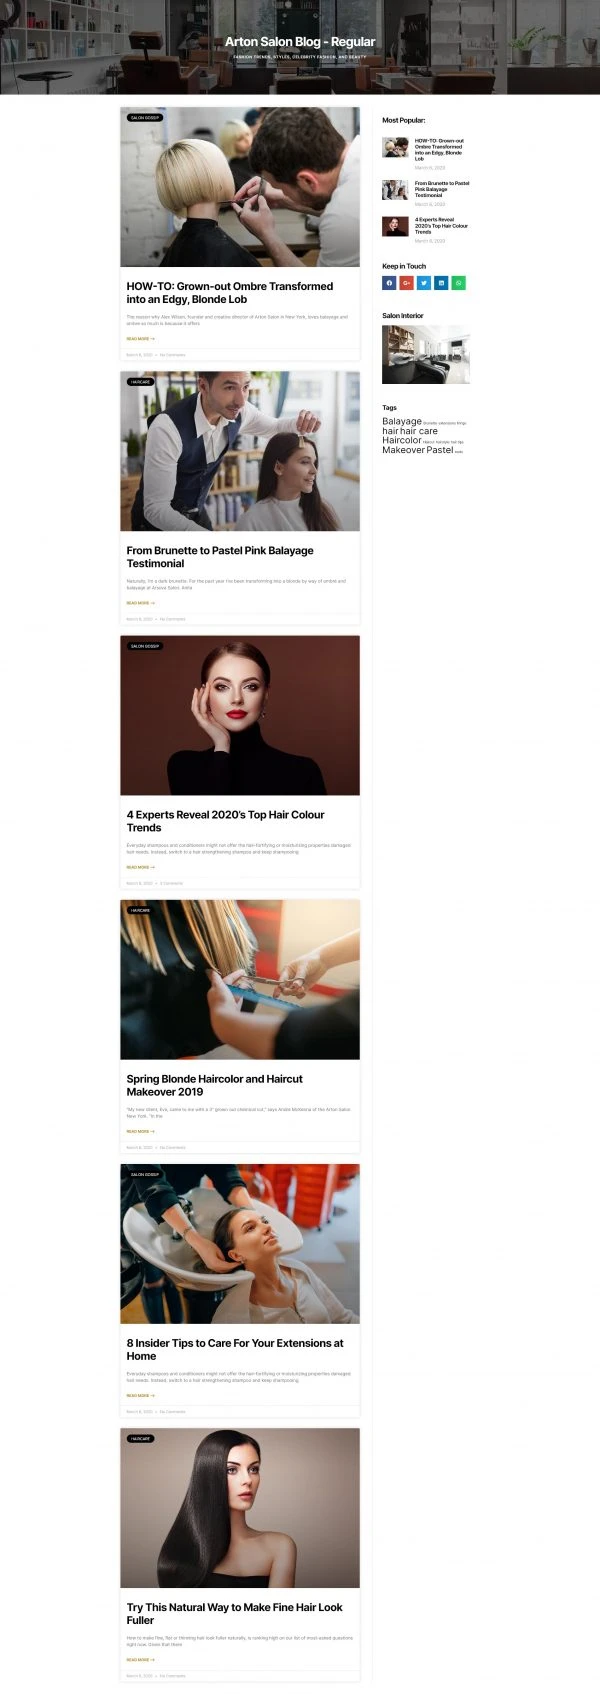Open the Google Plus social icon
The width and height of the screenshot is (600, 1694).
tap(406, 283)
